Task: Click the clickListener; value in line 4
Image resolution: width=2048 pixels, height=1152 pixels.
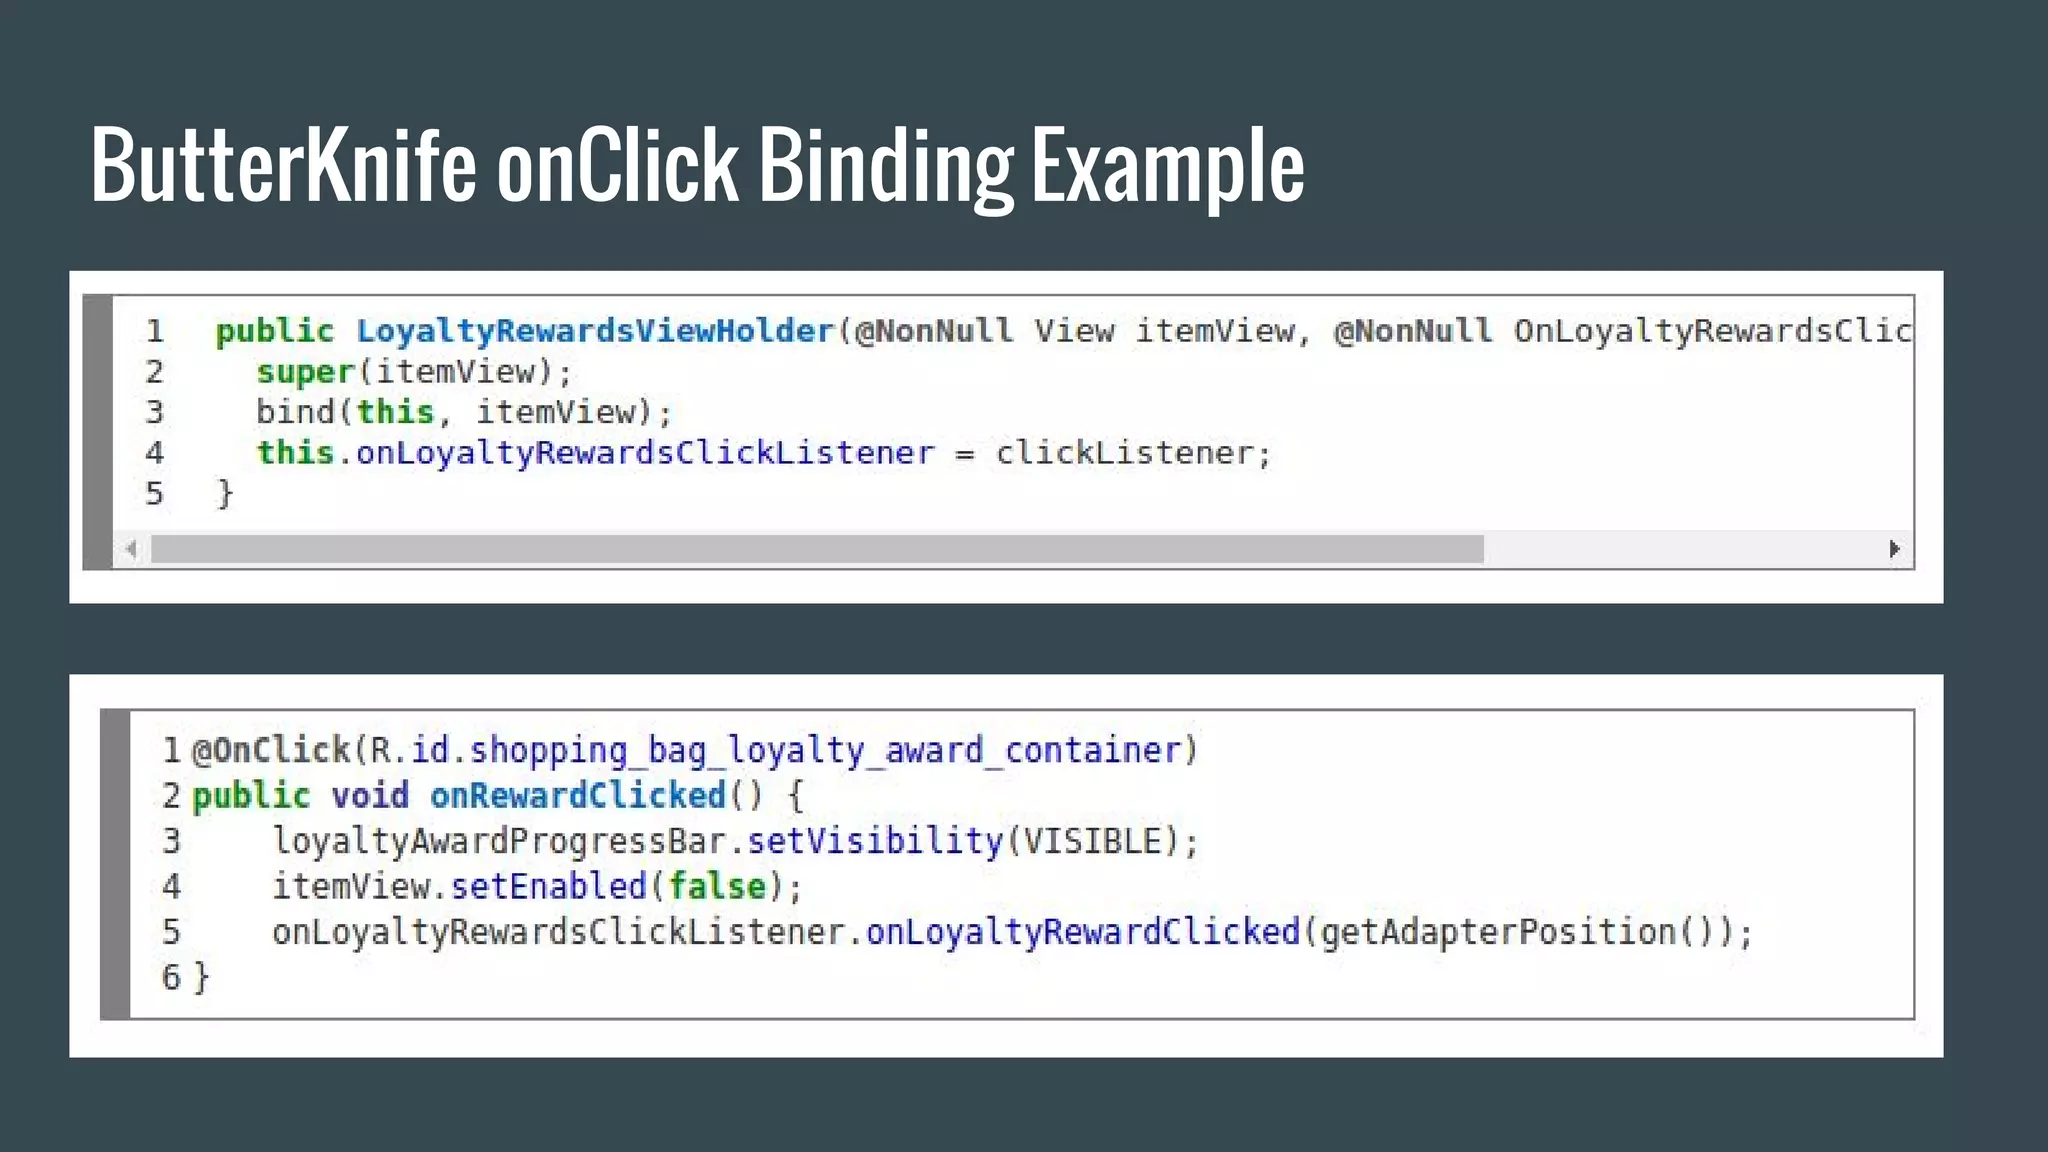Action: (1133, 453)
